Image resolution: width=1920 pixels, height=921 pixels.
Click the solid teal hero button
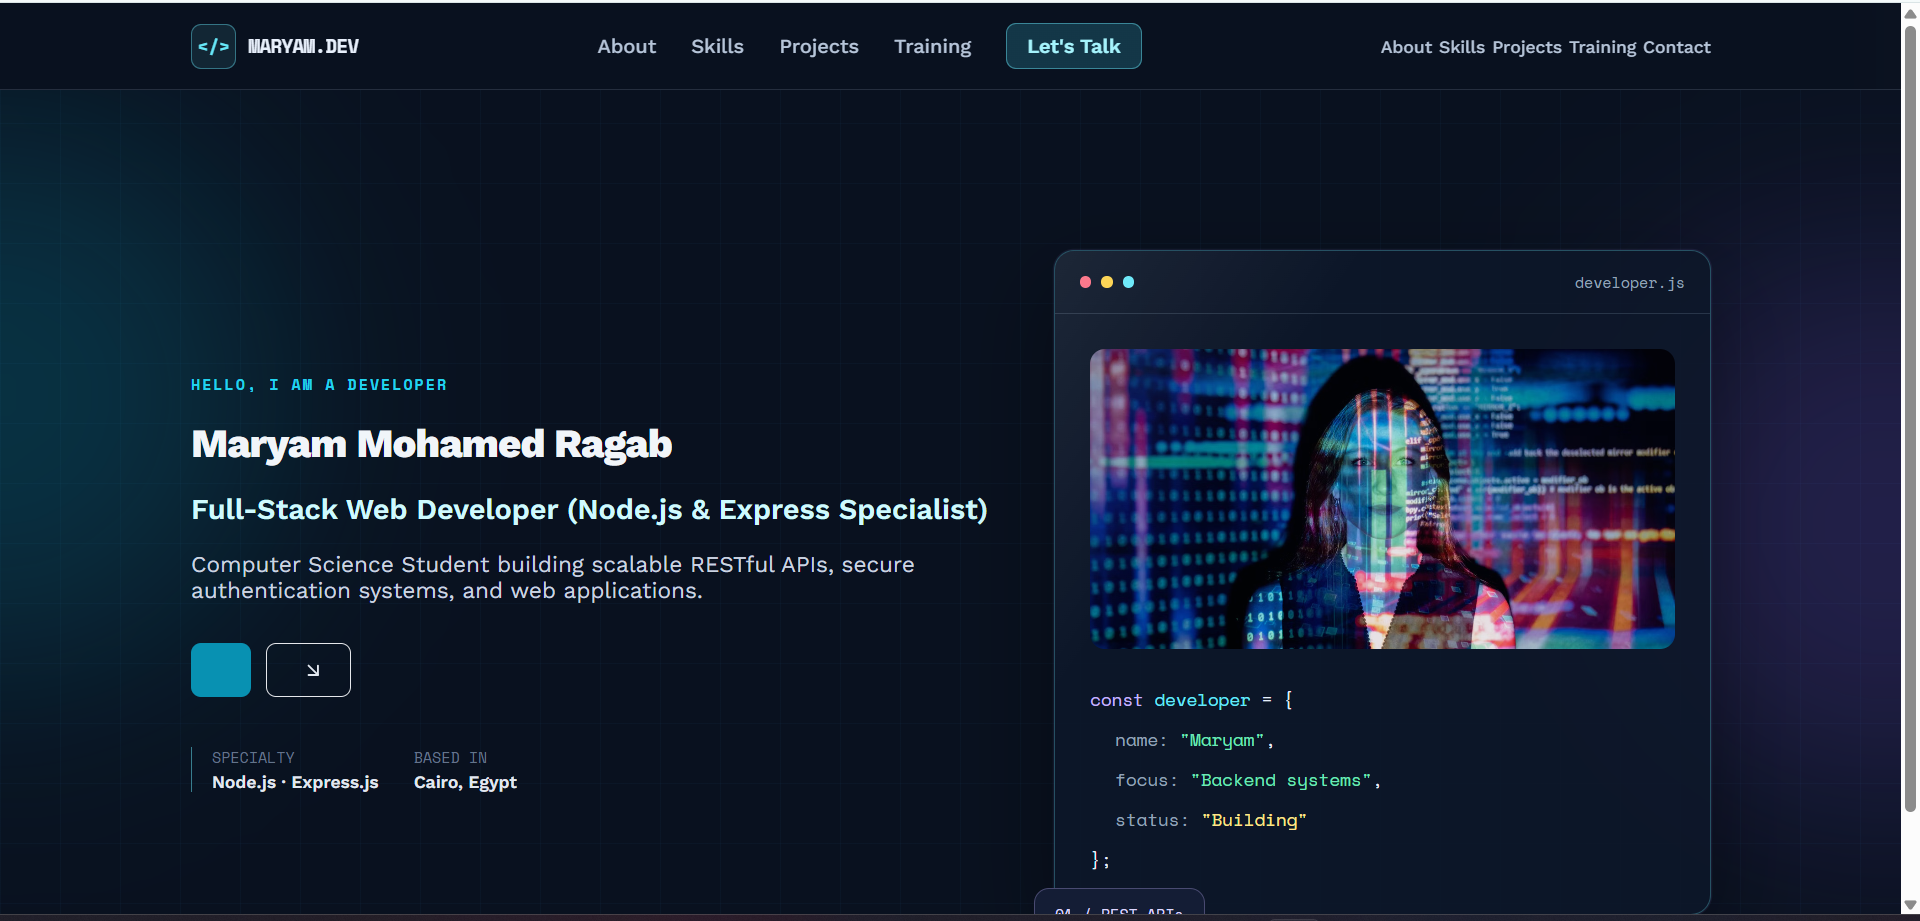point(221,670)
